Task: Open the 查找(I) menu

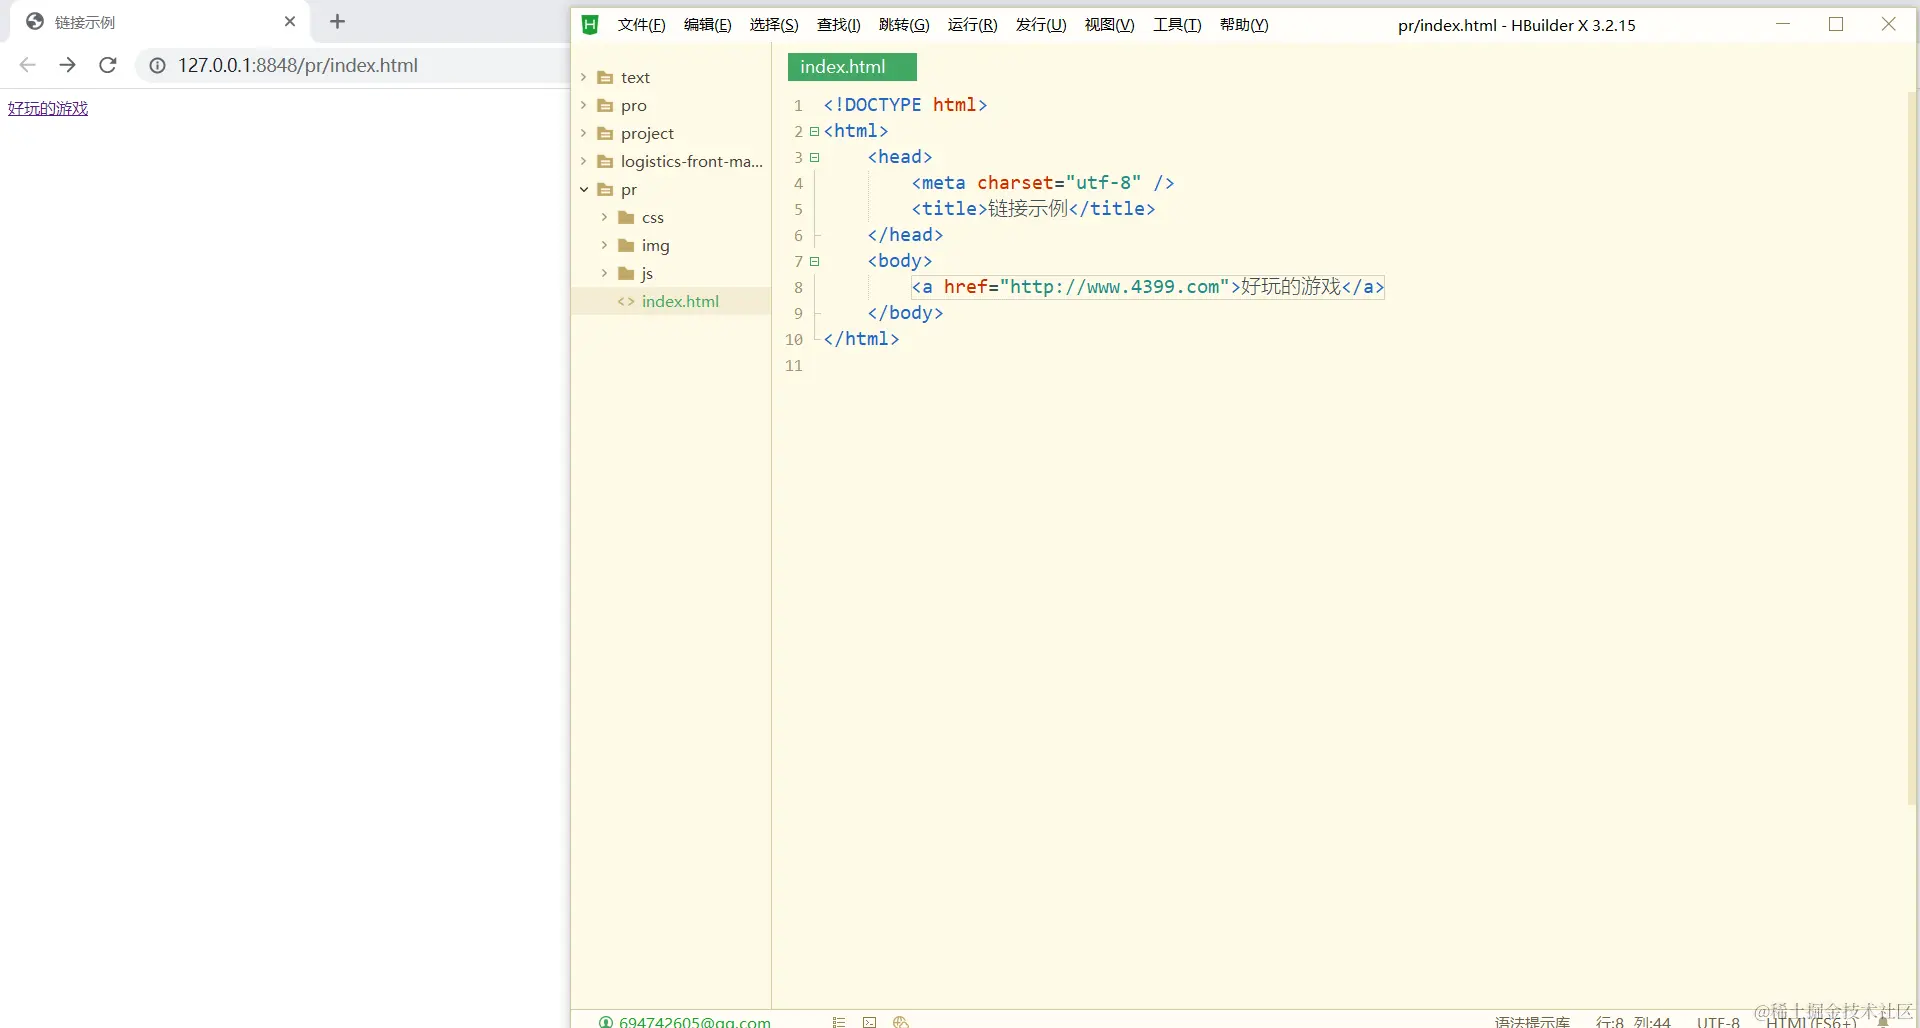Action: pos(838,25)
